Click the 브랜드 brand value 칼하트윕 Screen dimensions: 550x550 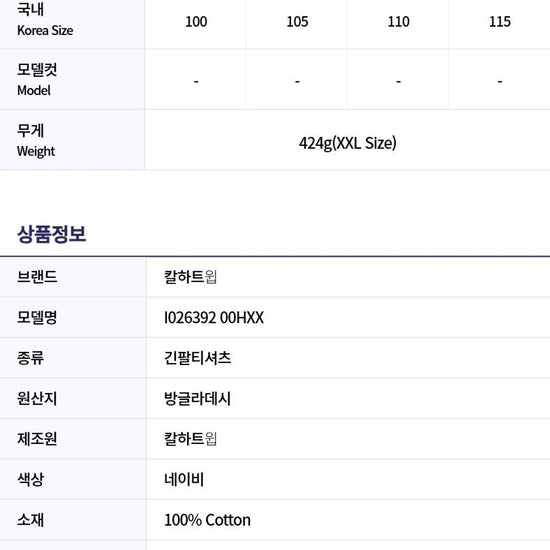(x=190, y=277)
